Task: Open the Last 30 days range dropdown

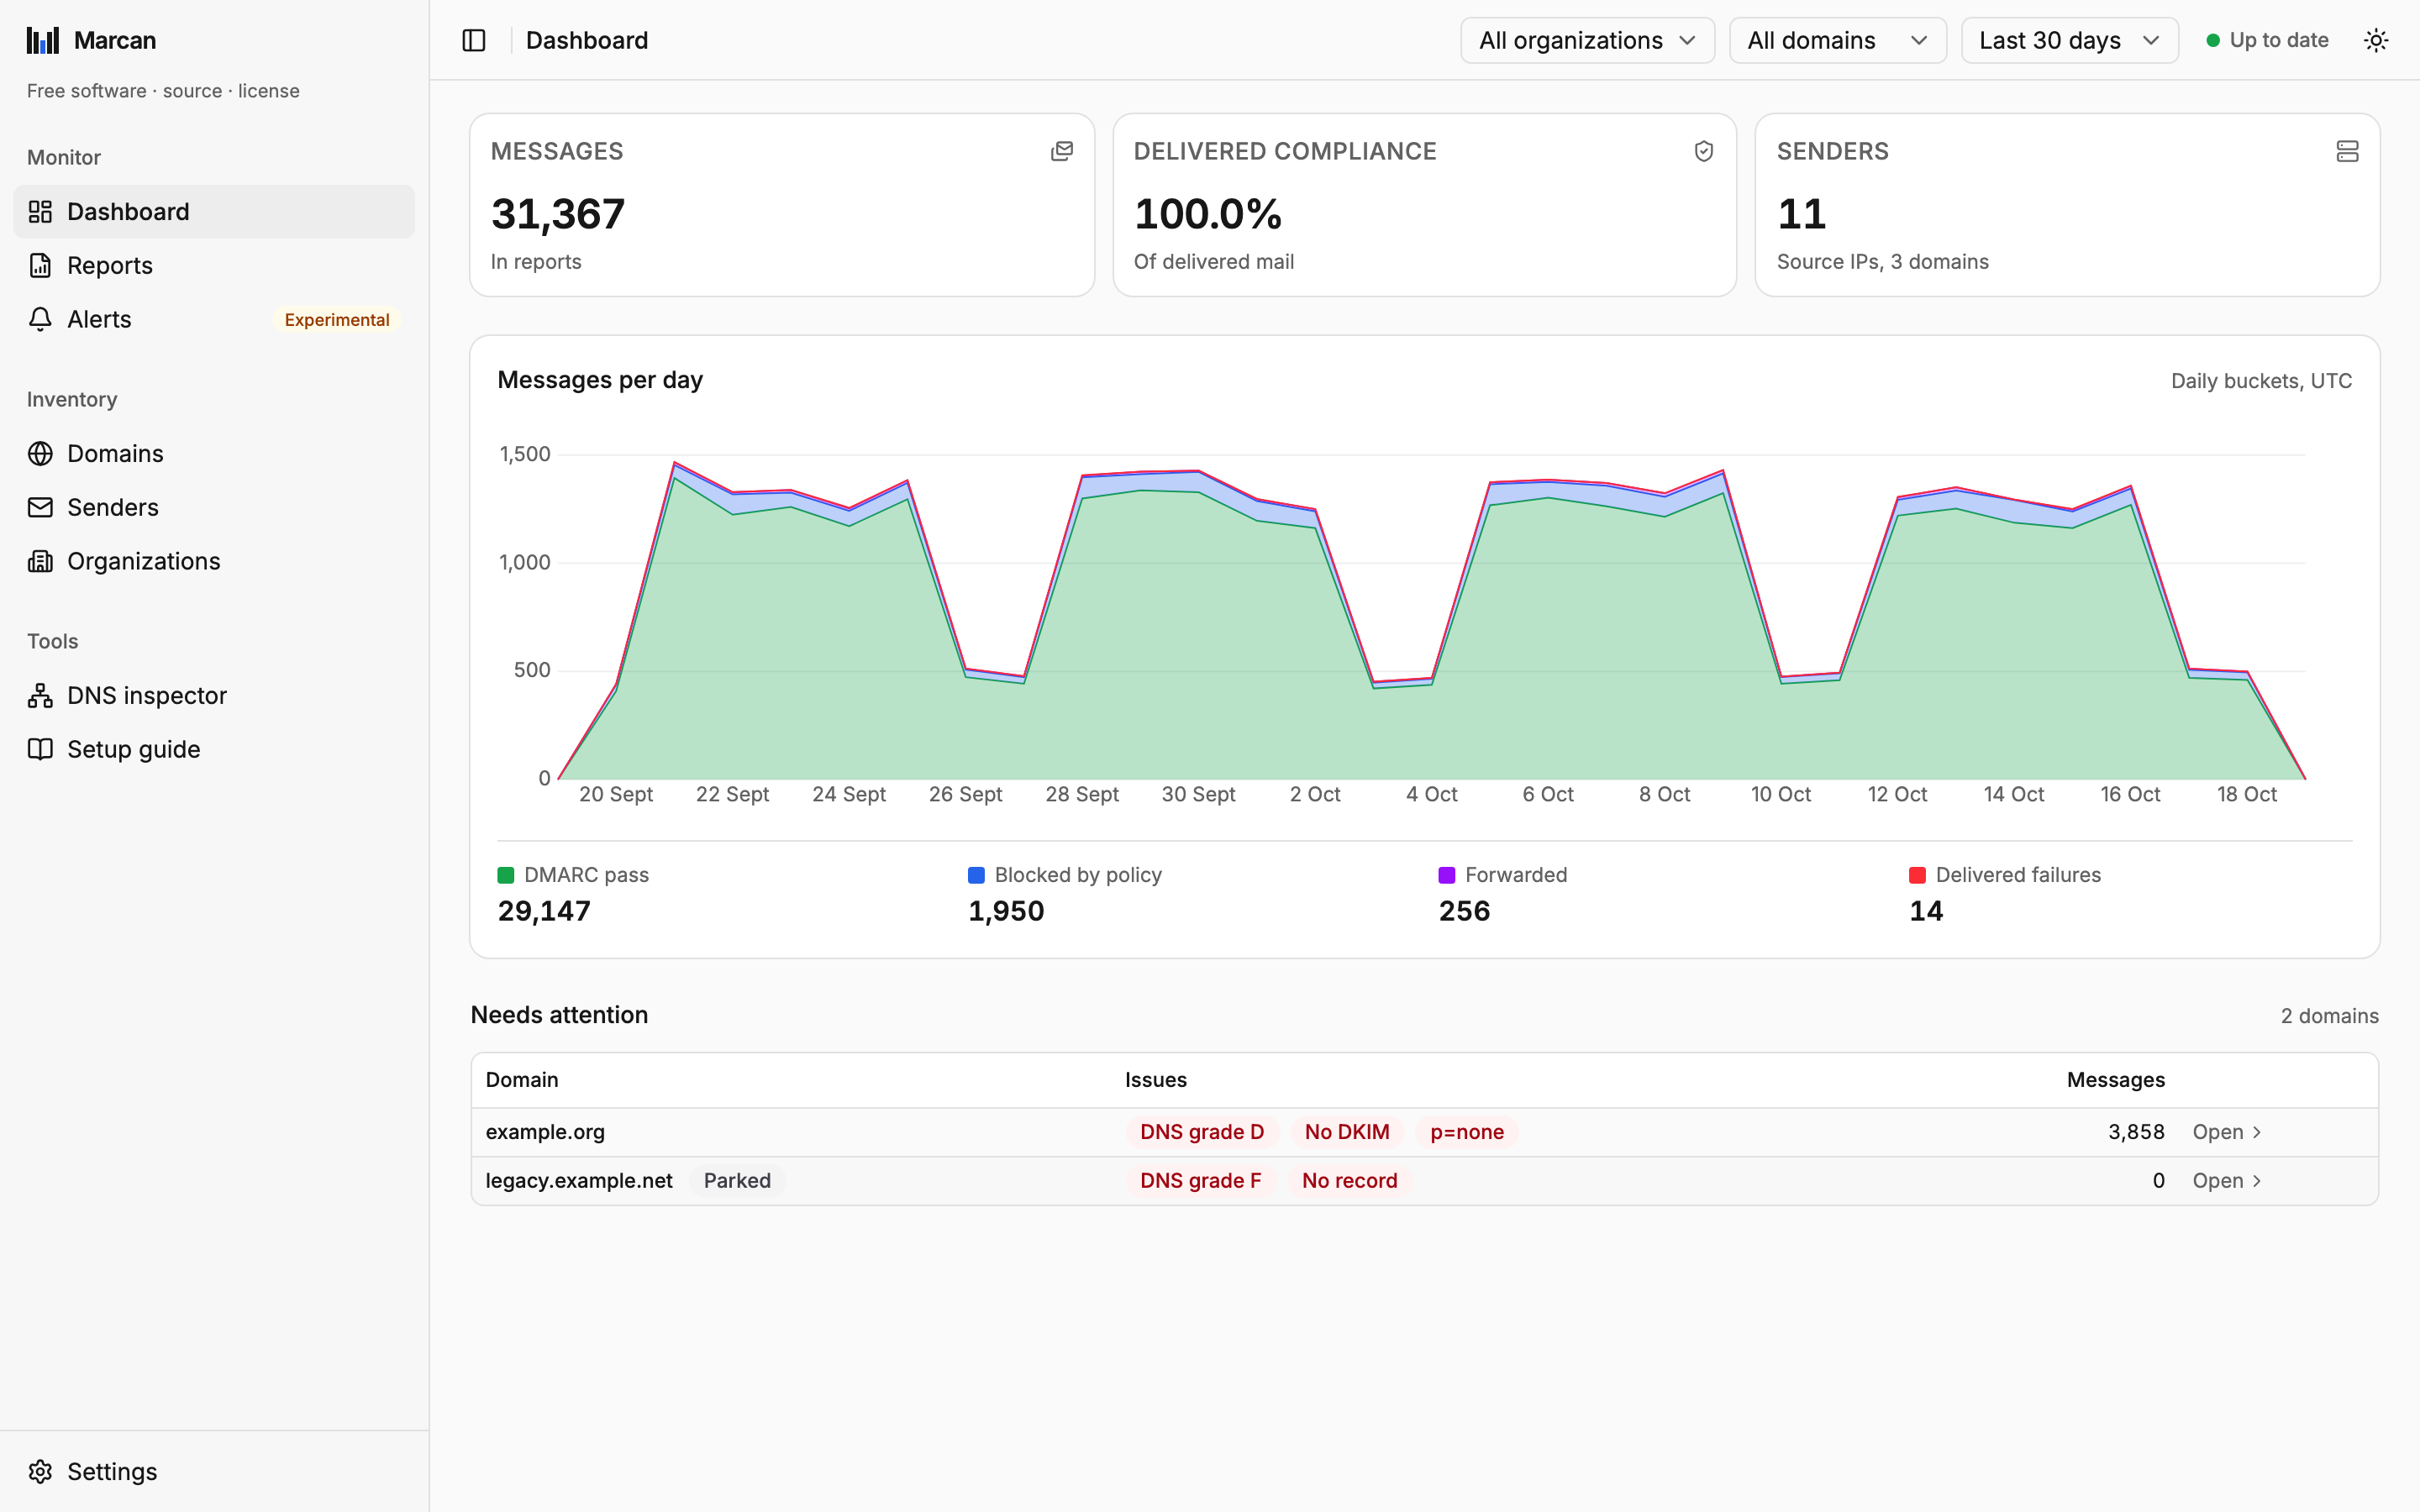Action: pos(2069,40)
